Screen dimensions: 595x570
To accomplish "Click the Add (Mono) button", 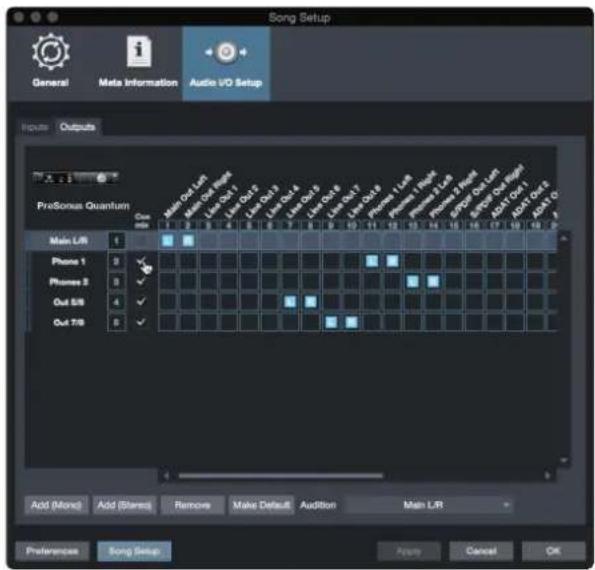I will tap(57, 505).
